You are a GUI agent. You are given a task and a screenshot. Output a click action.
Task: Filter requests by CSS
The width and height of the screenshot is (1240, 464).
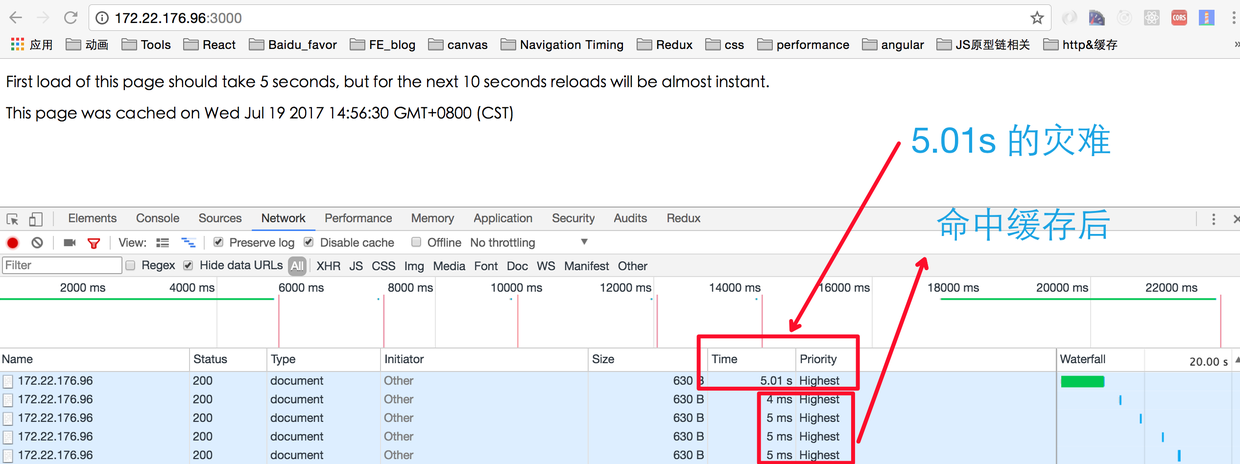pos(384,266)
